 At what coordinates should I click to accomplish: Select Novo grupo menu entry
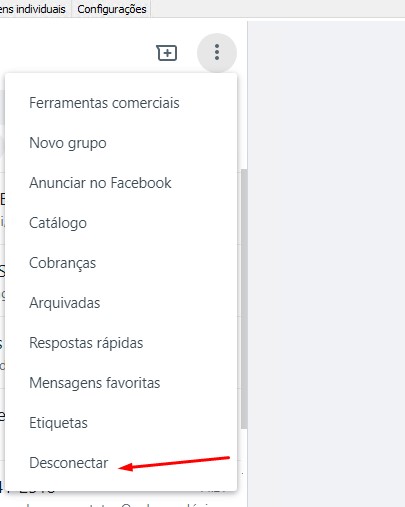[x=121, y=143]
